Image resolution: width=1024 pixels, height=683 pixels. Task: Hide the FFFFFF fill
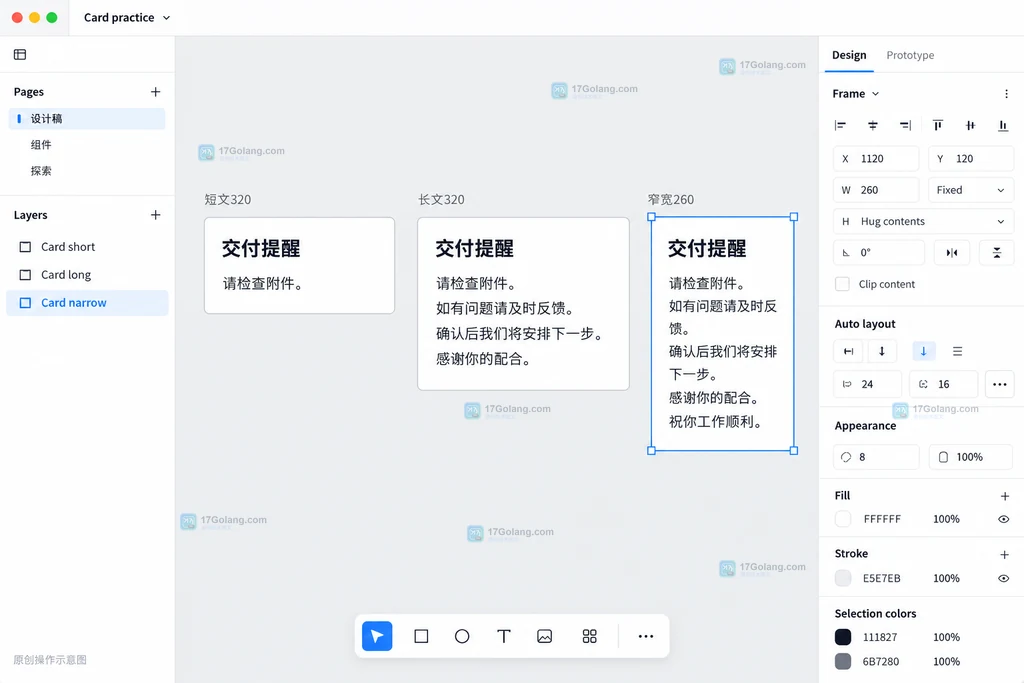tap(1004, 519)
